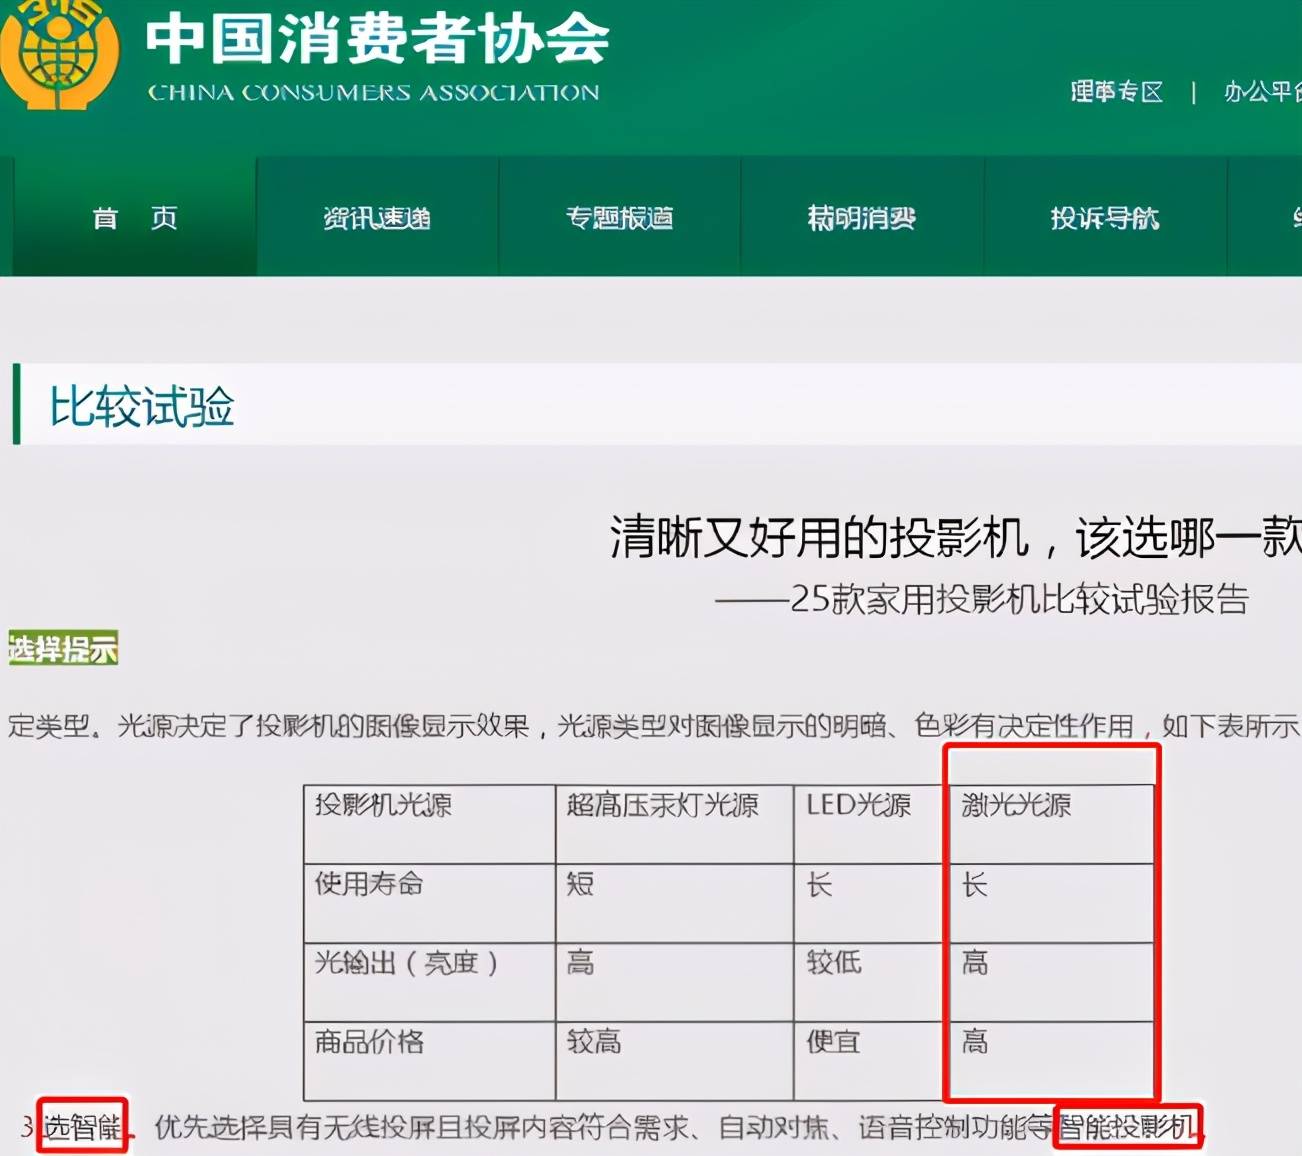The width and height of the screenshot is (1302, 1156).
Task: Go to the 资讯速递 navigation tab
Action: coord(377,218)
